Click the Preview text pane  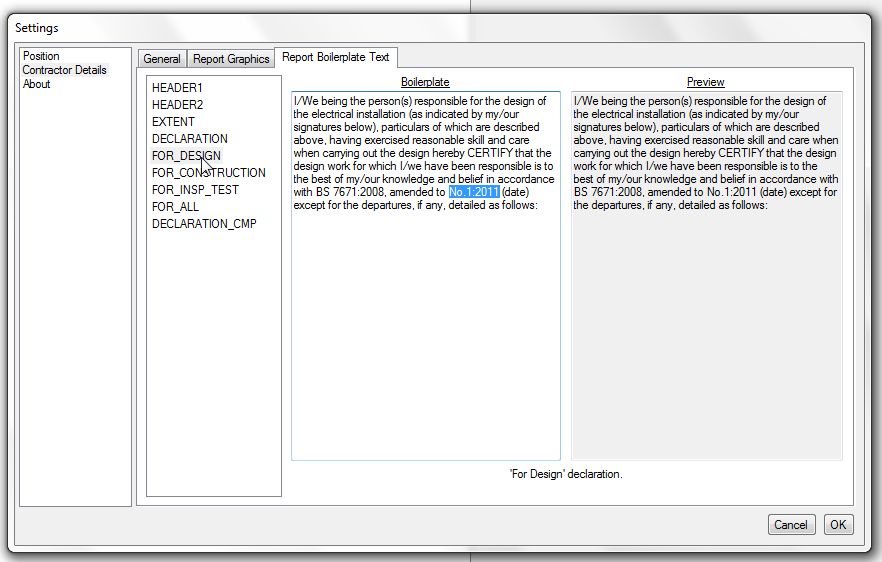coord(706,276)
